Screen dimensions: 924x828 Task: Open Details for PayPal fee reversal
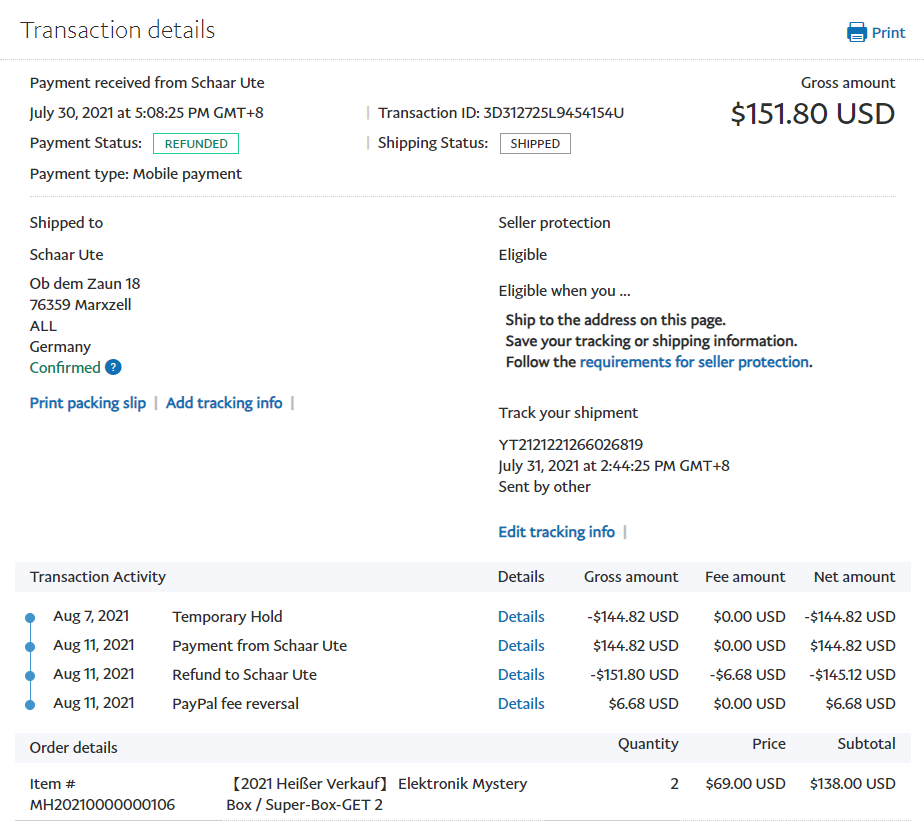point(521,704)
